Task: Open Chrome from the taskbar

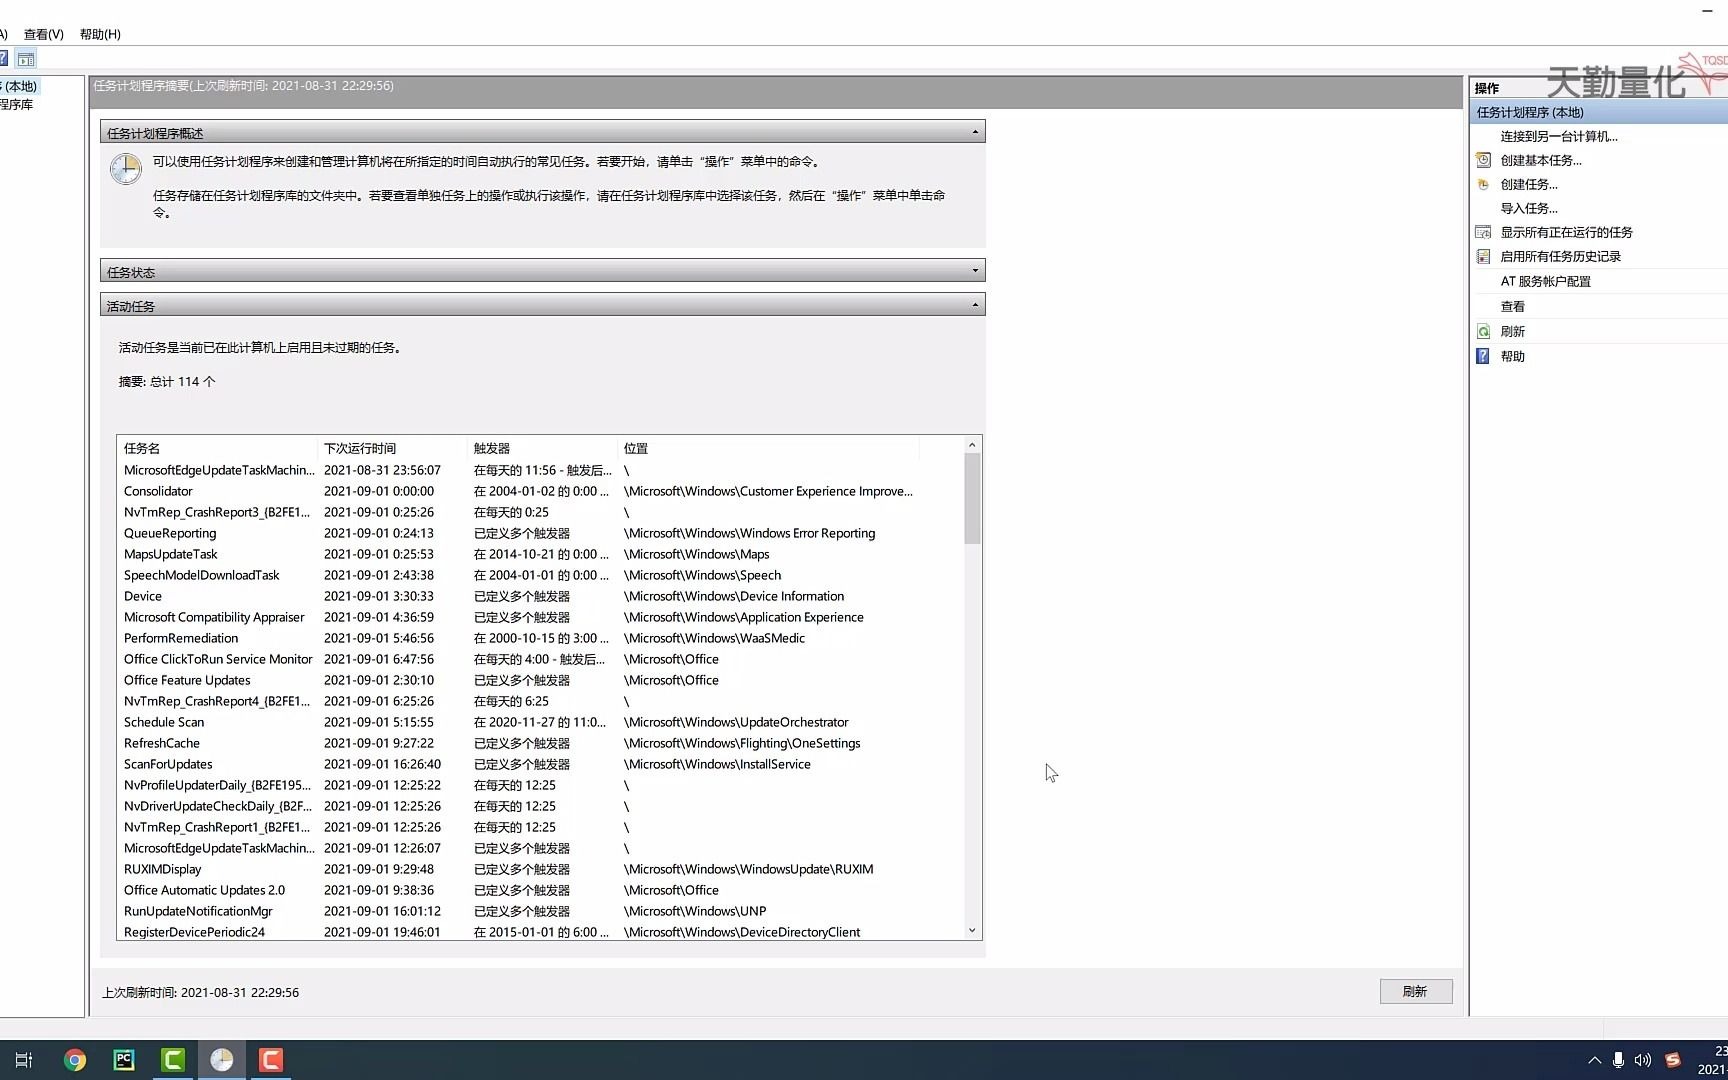Action: (75, 1060)
